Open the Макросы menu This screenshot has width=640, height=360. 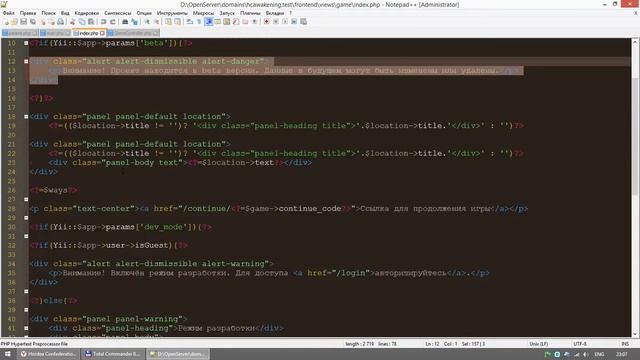click(x=203, y=13)
